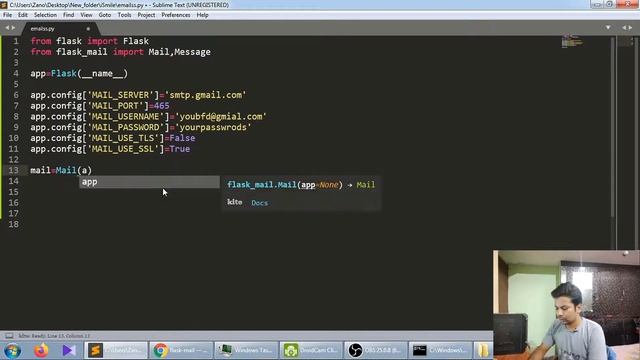
Task: Click the 465 port value
Action: pos(162,106)
